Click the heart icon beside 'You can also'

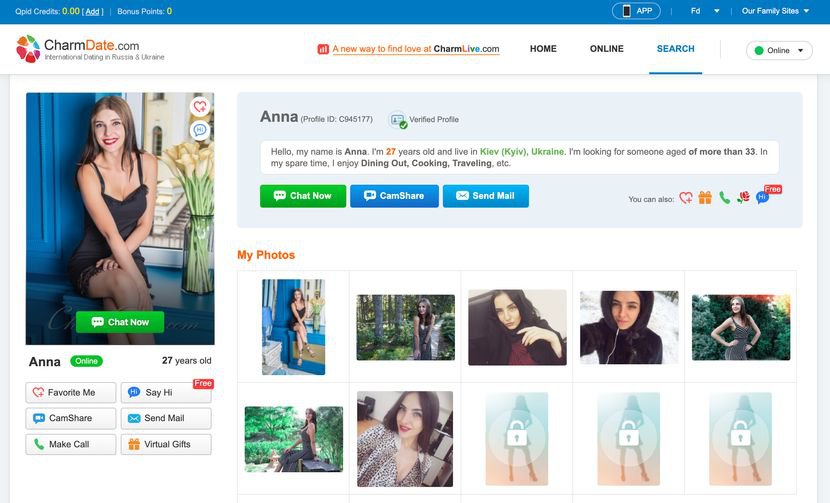coord(685,198)
